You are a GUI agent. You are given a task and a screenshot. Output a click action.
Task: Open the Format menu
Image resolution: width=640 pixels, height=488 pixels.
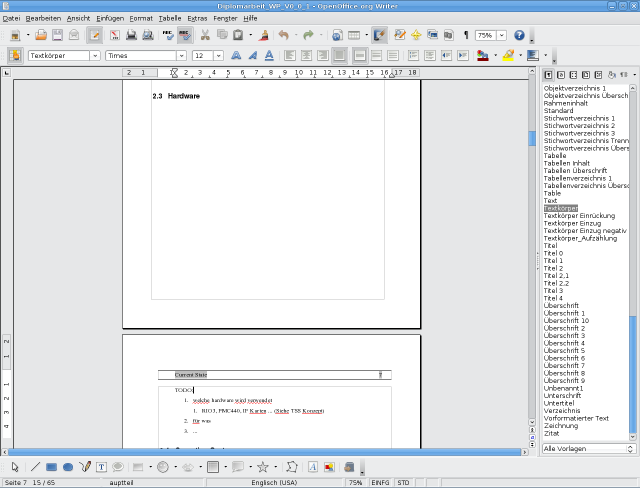pyautogui.click(x=141, y=18)
